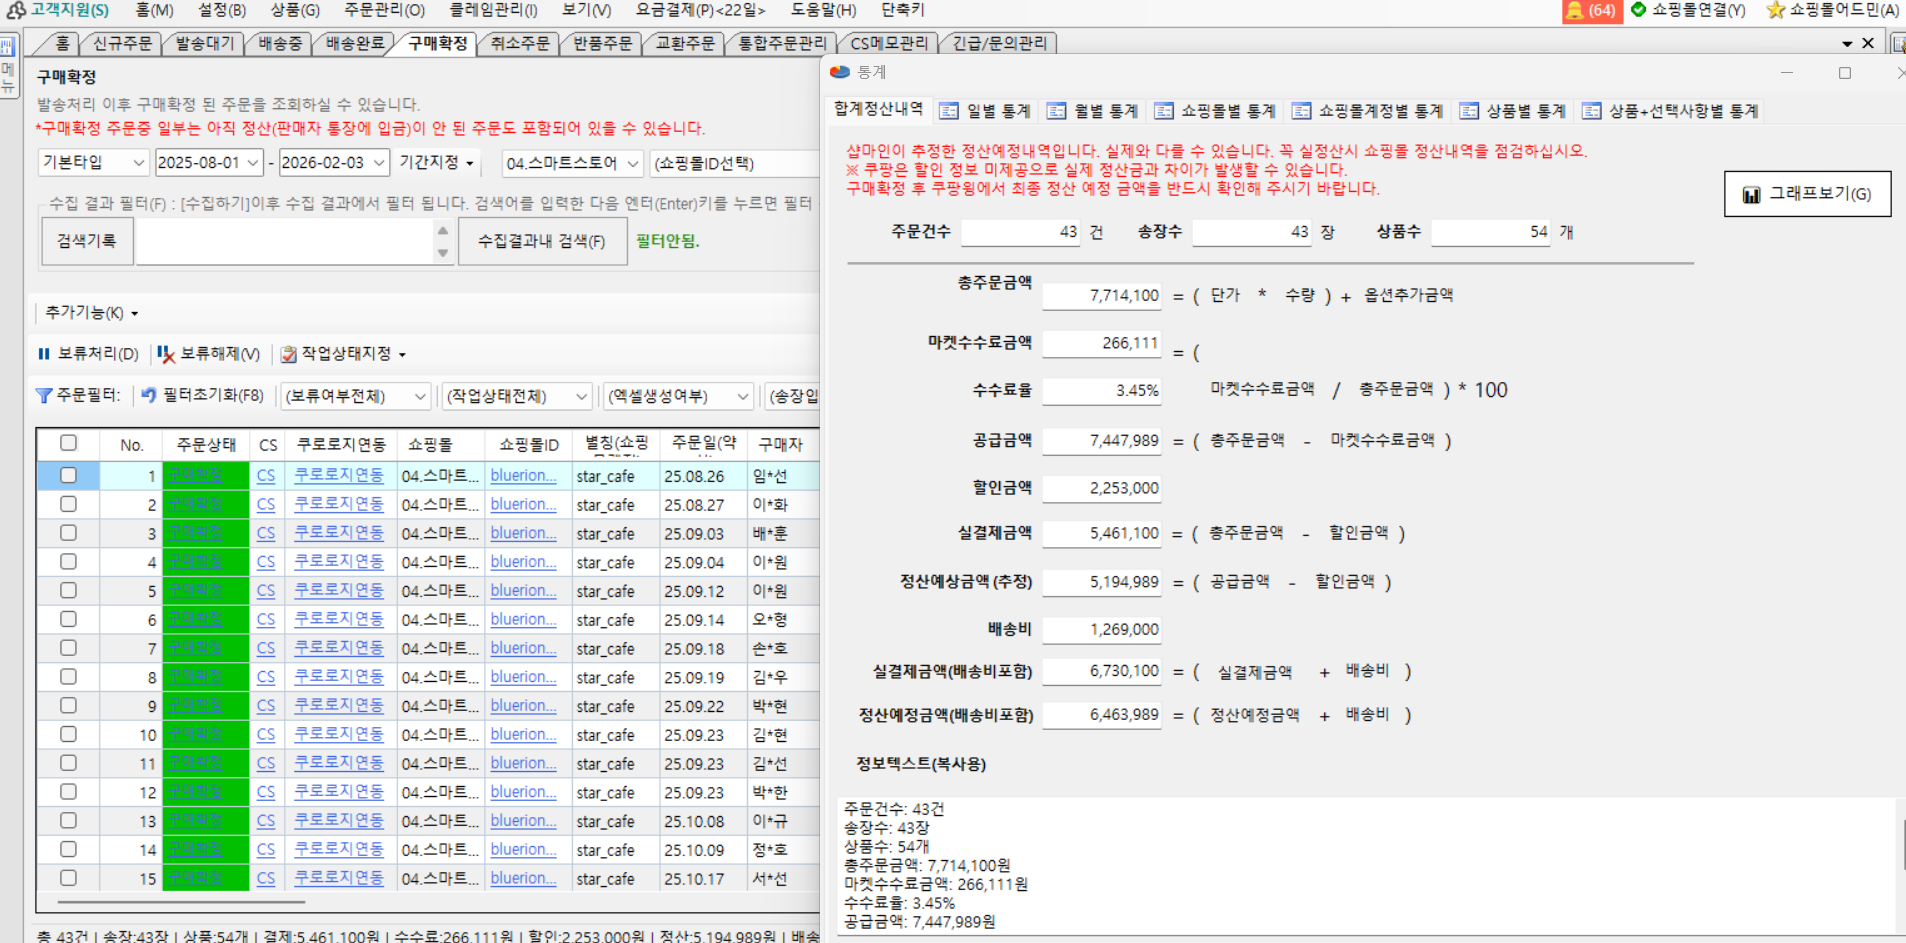Check the checkbox for row 5
Image resolution: width=1906 pixels, height=943 pixels.
click(x=68, y=591)
